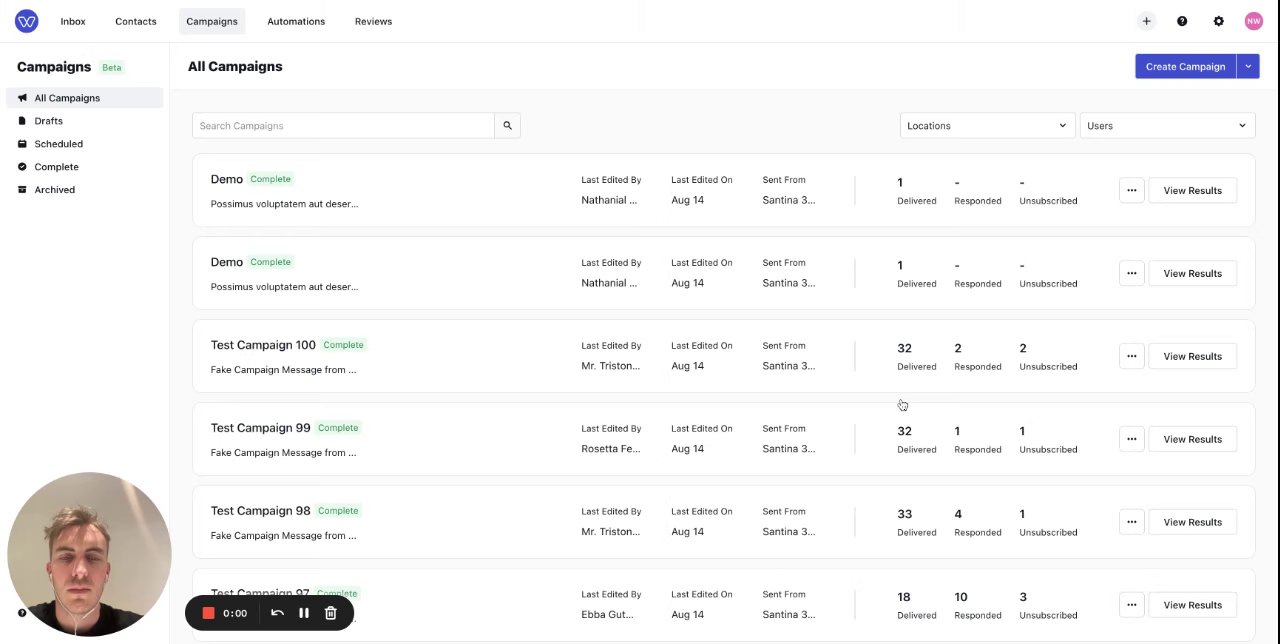The height and width of the screenshot is (644, 1280).
Task: Click the NW user avatar
Action: [x=1253, y=21]
